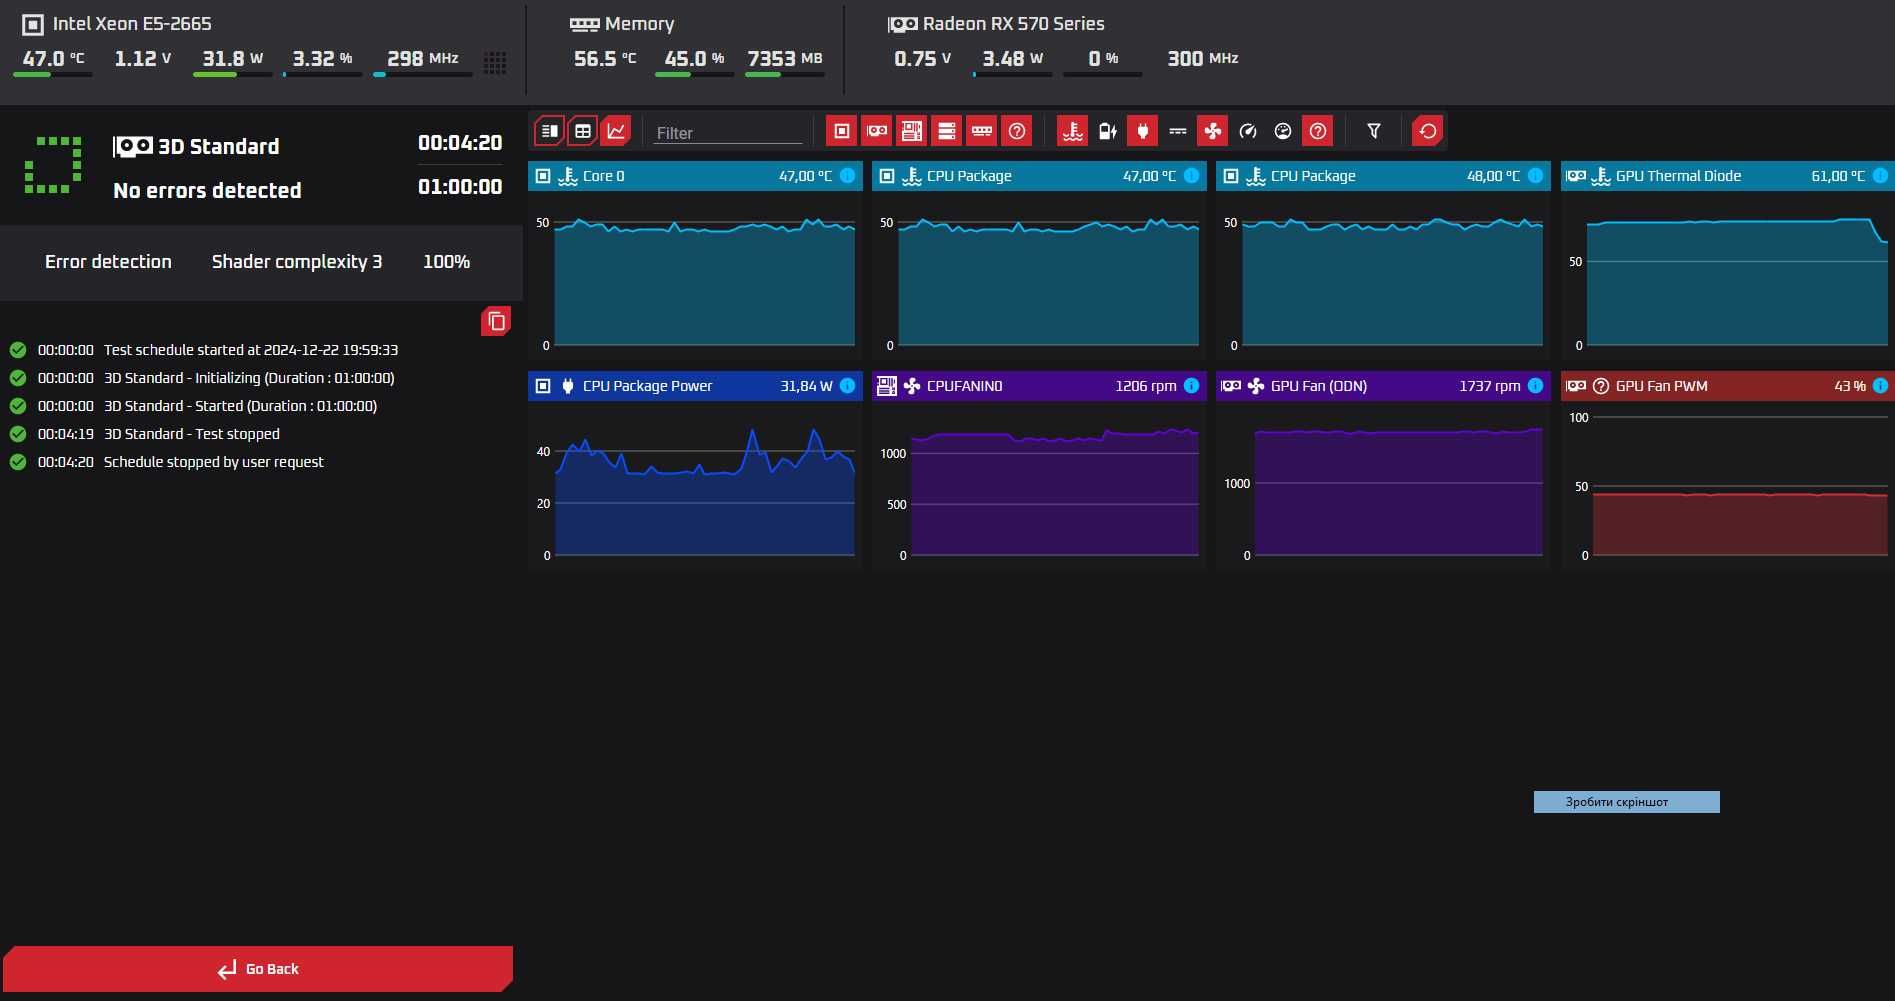This screenshot has width=1895, height=1001.
Task: Click the Зробити скріншот button
Action: pos(1626,802)
